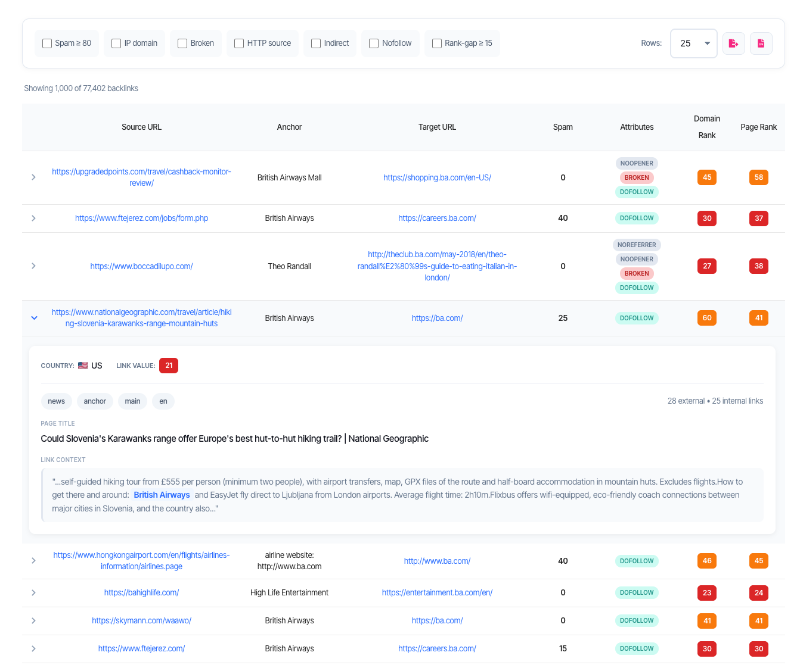800x668 pixels.
Task: Click the 'British Airways Mall' anchor text
Action: (289, 178)
